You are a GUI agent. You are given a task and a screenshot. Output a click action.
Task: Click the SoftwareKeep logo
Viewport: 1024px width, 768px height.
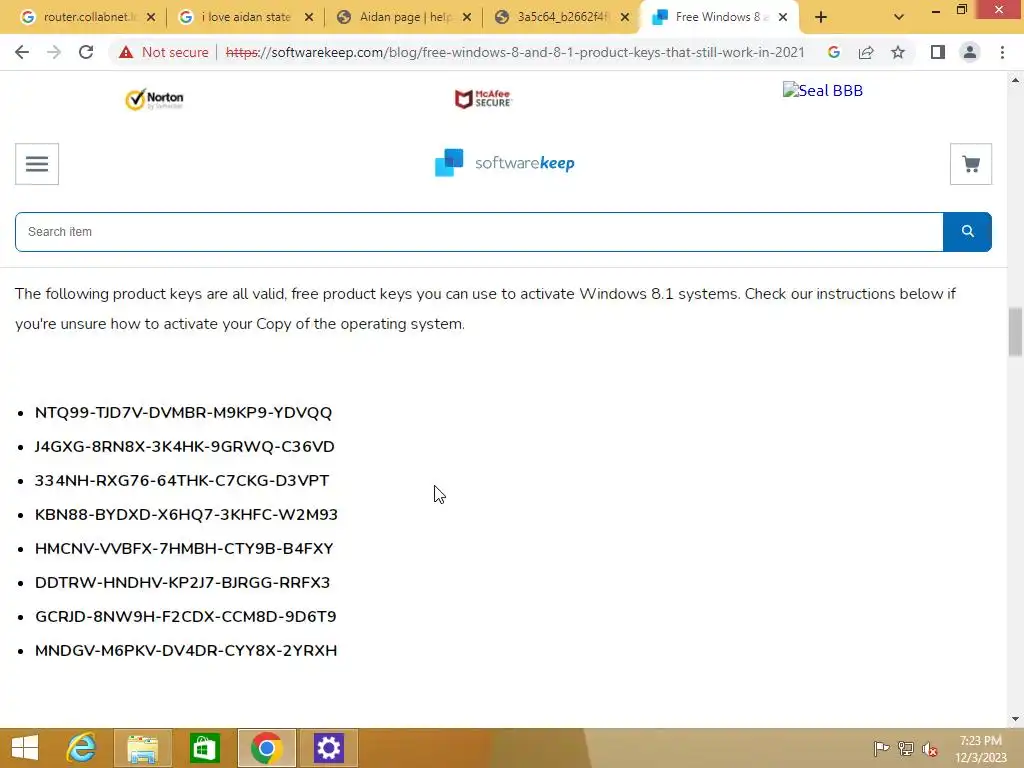tap(505, 163)
